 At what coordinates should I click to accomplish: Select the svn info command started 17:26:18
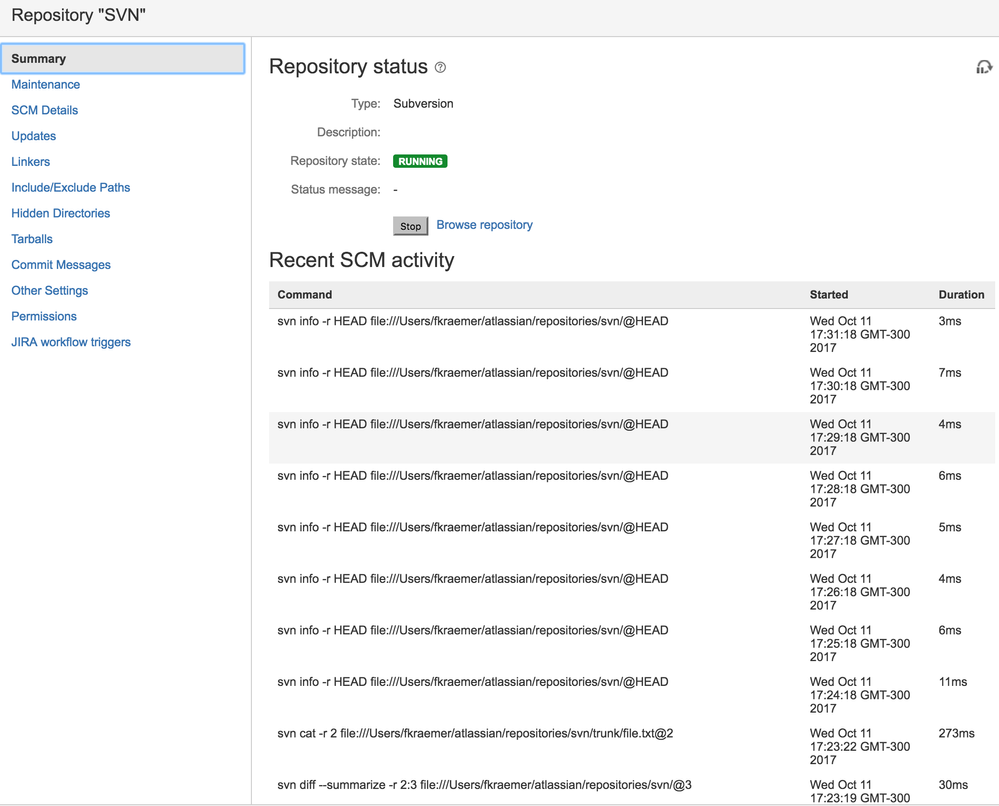631,593
